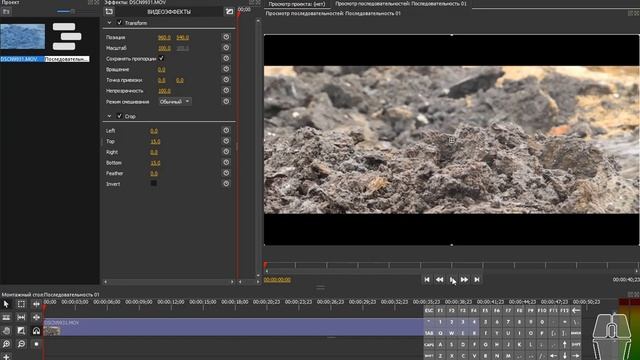Select the Transition tool
The image size is (640, 360).
pos(21,331)
